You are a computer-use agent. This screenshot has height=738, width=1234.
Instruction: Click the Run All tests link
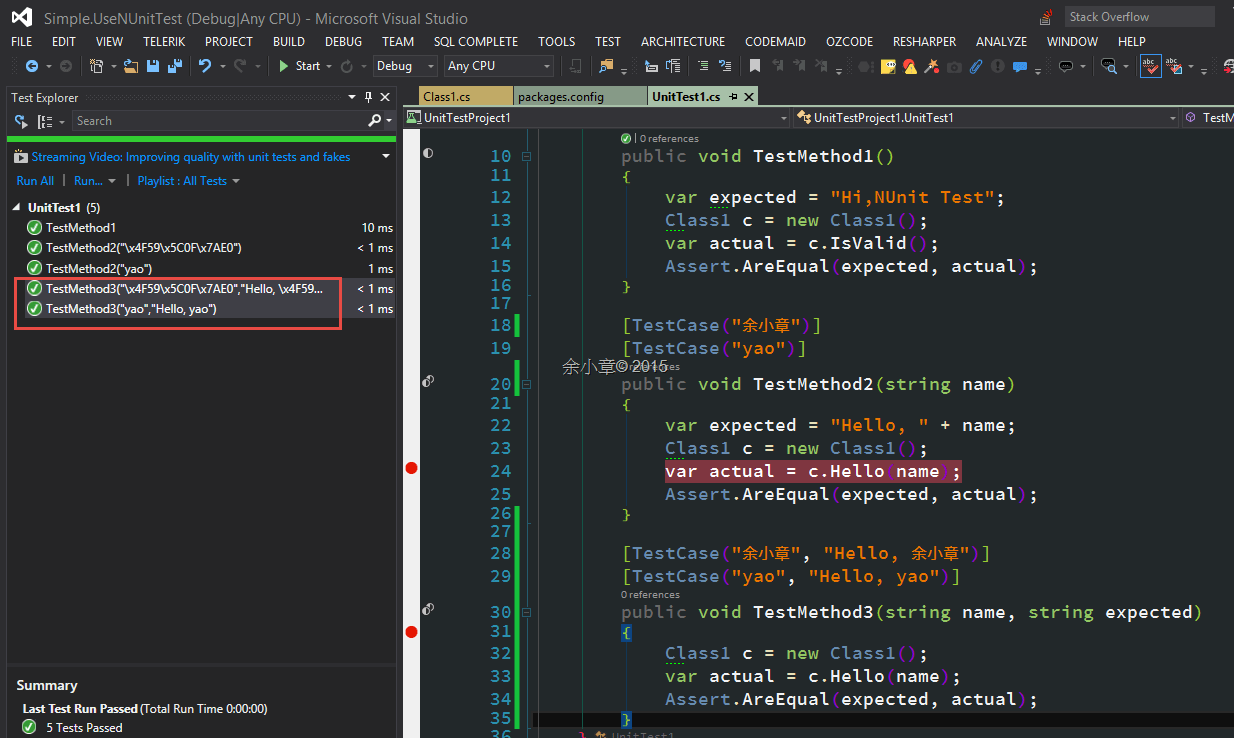35,181
